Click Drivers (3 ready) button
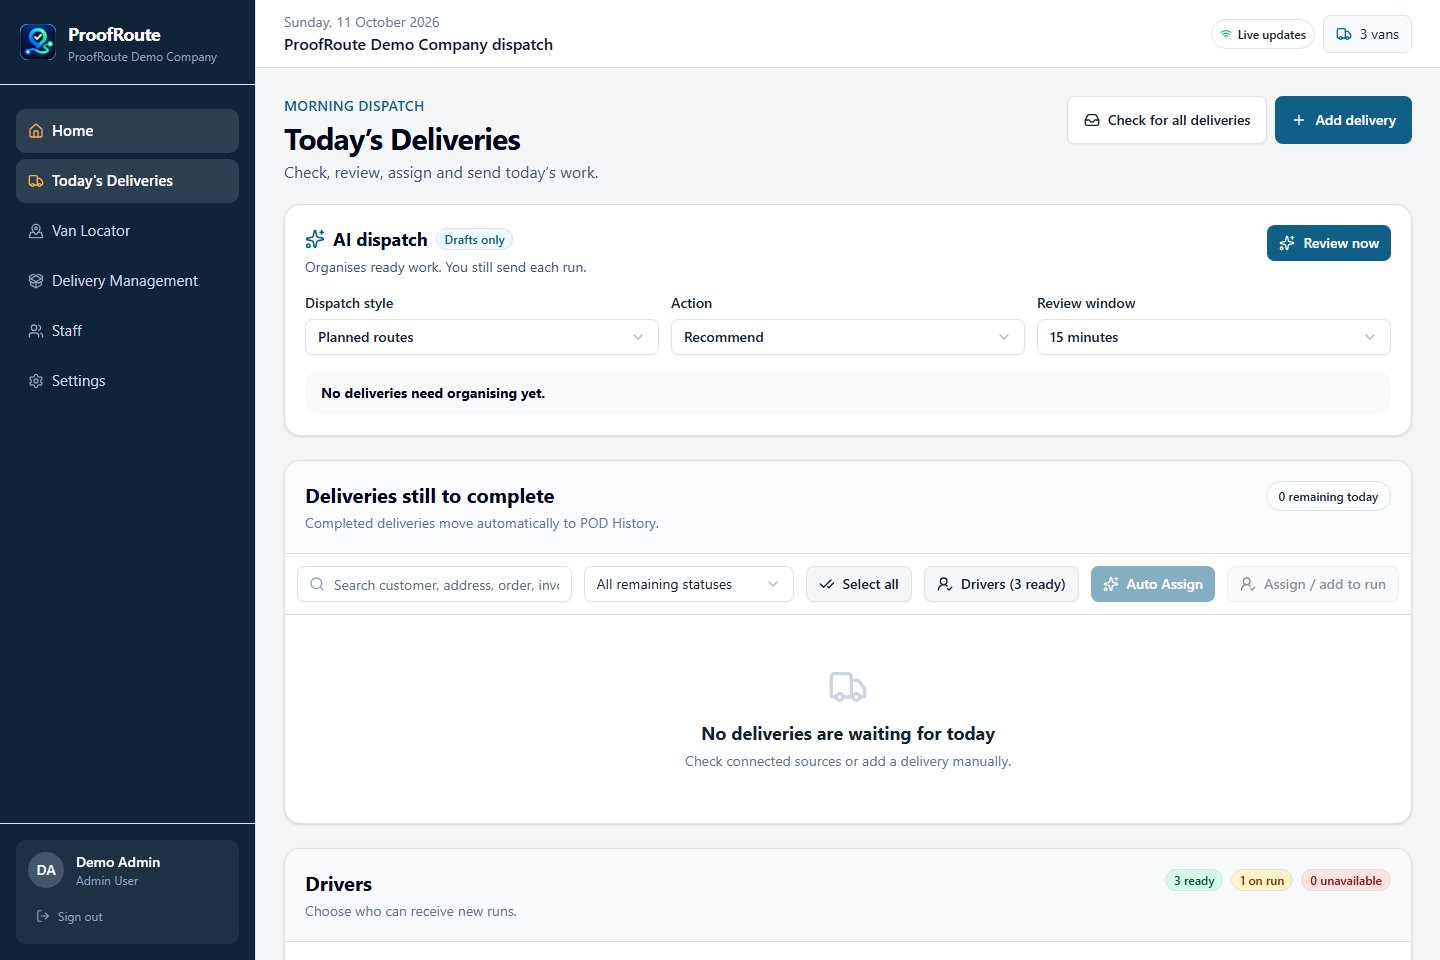 1001,584
